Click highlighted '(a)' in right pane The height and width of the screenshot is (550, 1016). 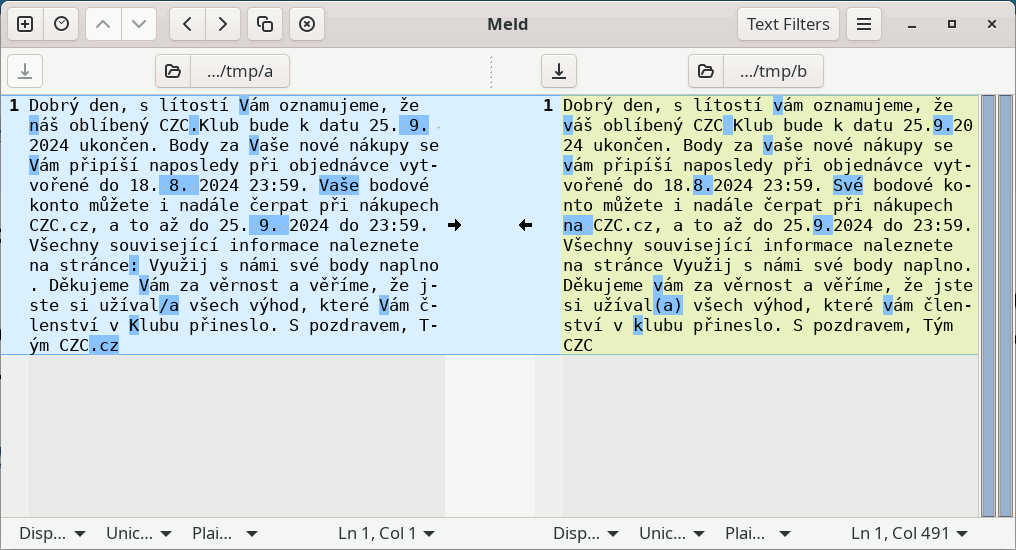pyautogui.click(x=667, y=305)
